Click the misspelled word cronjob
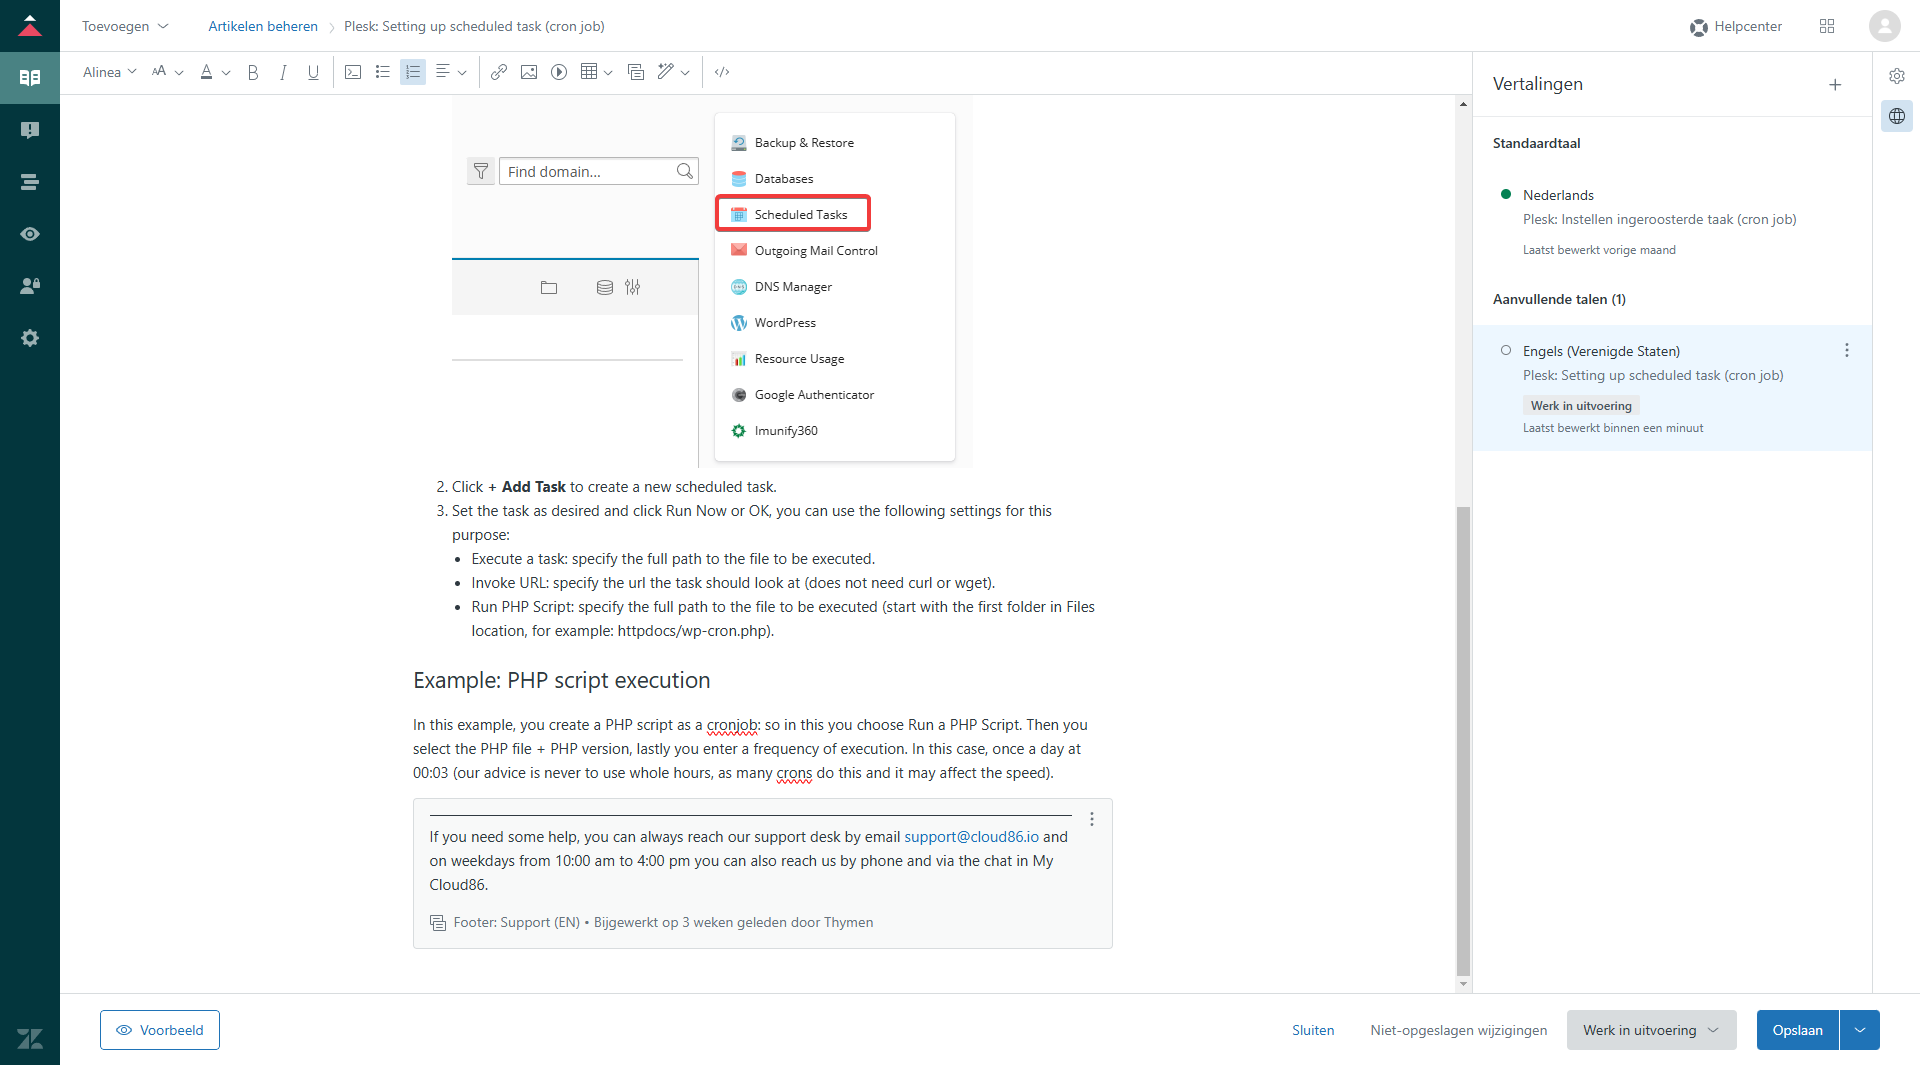The height and width of the screenshot is (1065, 1920). coord(732,725)
